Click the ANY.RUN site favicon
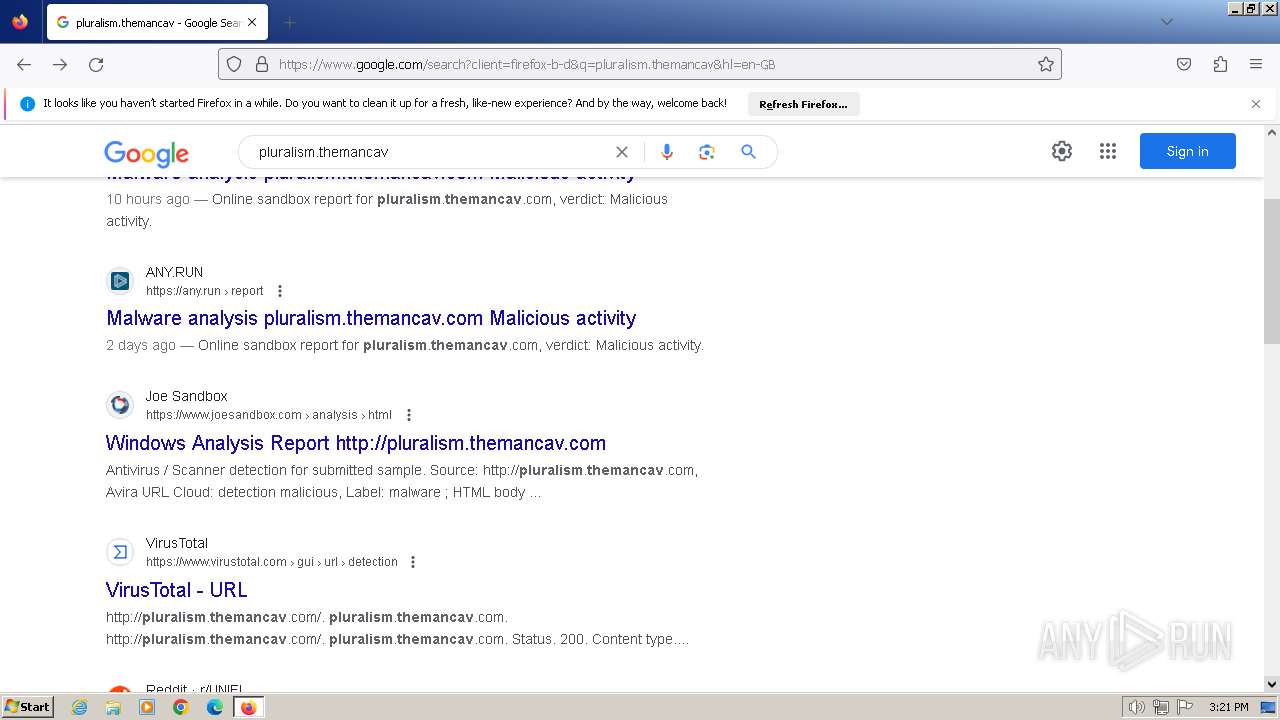The width and height of the screenshot is (1280, 720). coord(120,281)
